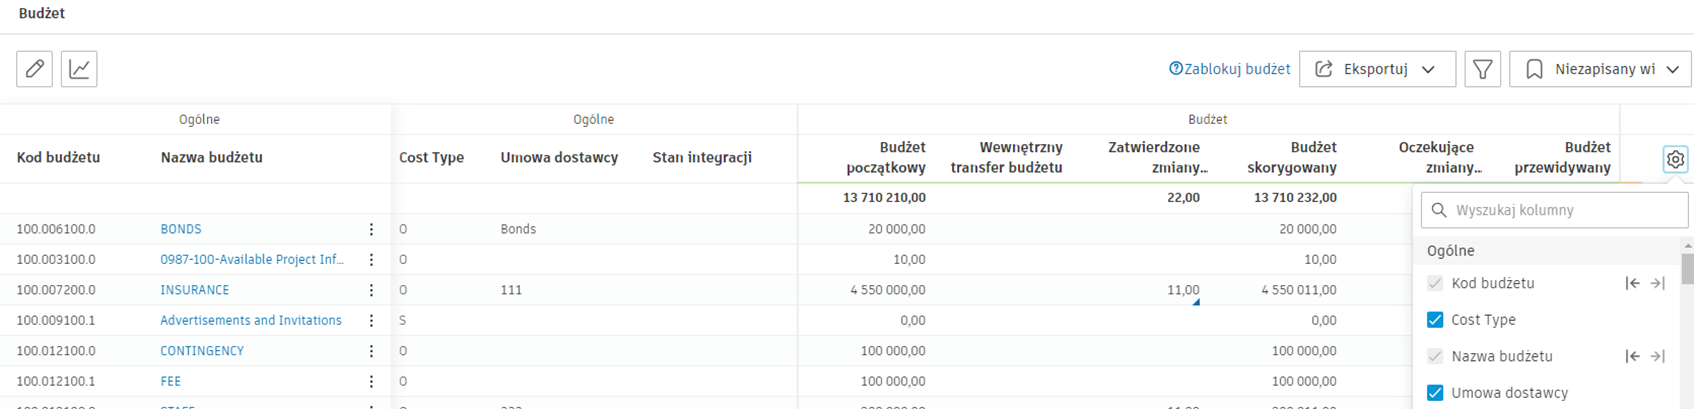Open three-dot menu for INSURANCE row
This screenshot has height=409, width=1694.
pos(371,290)
